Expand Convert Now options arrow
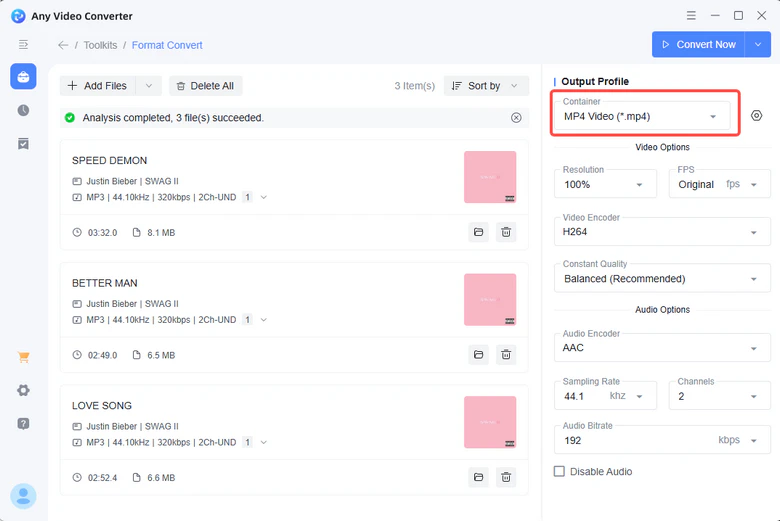Image resolution: width=780 pixels, height=521 pixels. (x=758, y=44)
